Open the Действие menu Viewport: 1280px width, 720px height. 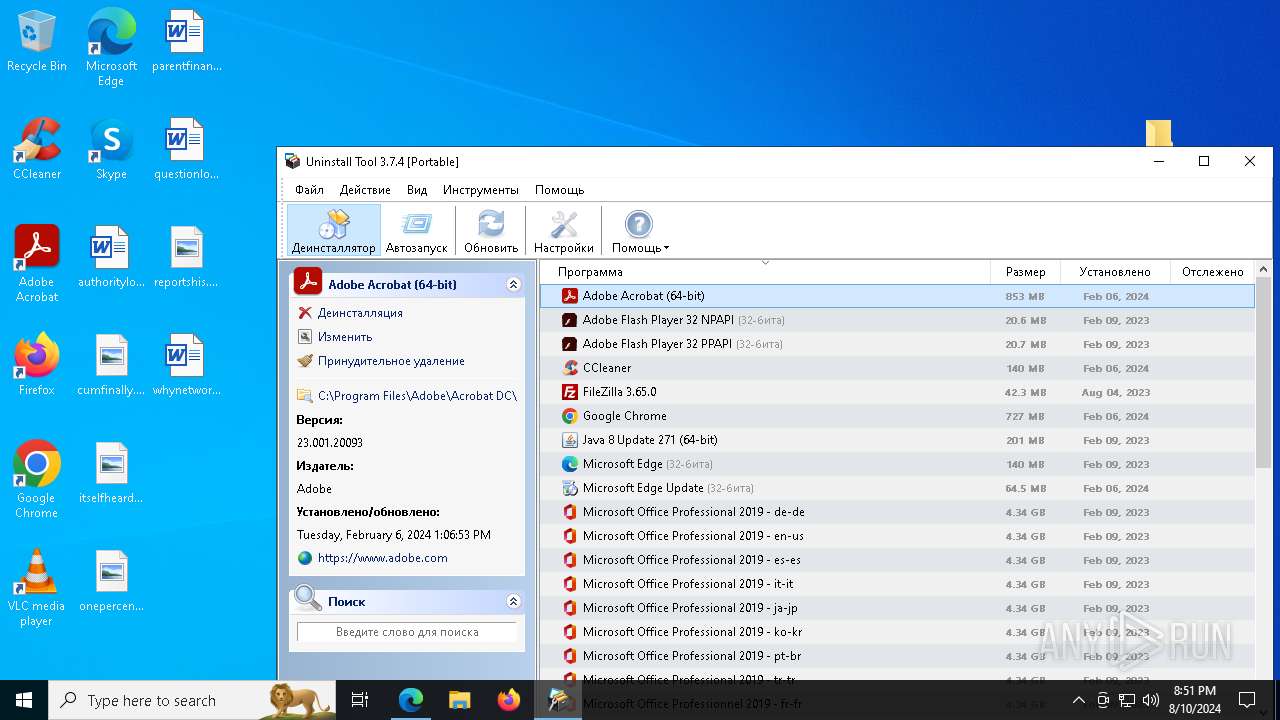pos(365,190)
